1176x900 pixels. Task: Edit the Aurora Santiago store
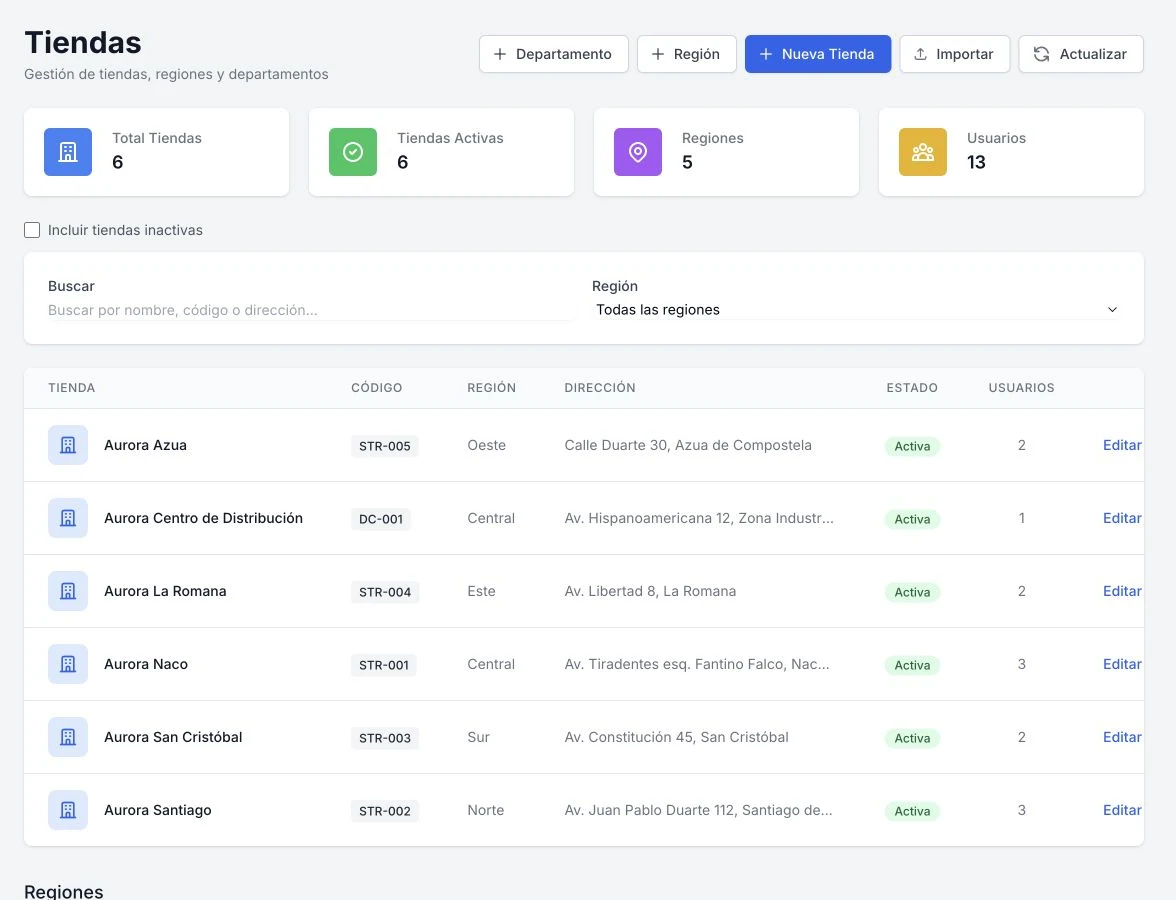pyautogui.click(x=1122, y=810)
